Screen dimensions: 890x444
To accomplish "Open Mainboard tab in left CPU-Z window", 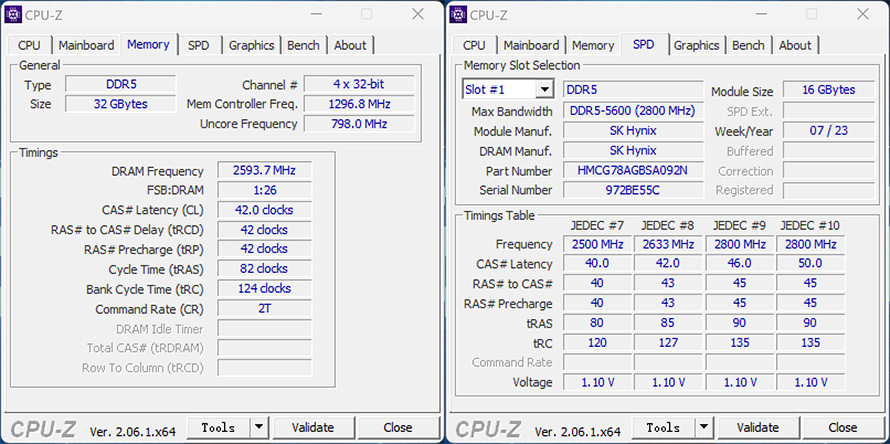I will click(x=86, y=45).
